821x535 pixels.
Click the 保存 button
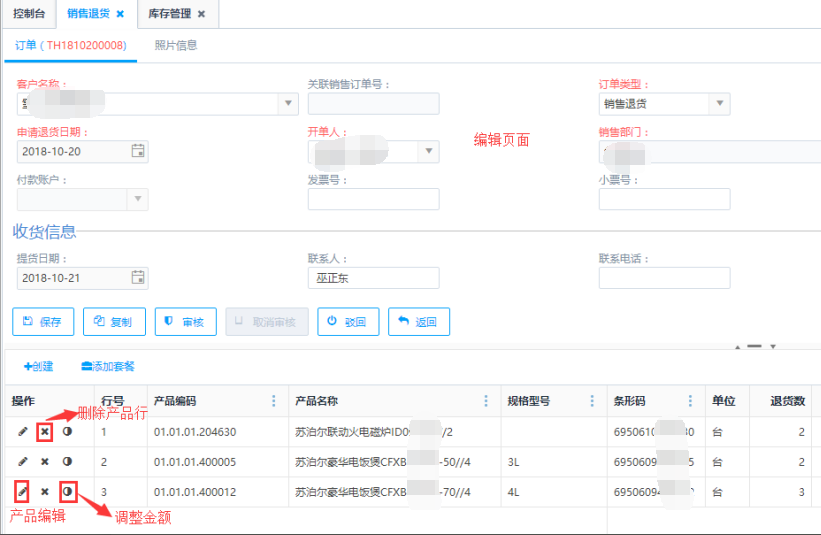point(42,322)
